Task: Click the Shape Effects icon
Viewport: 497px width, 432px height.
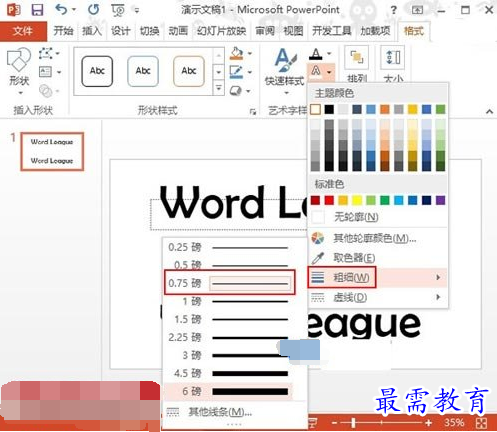Action: [236, 91]
